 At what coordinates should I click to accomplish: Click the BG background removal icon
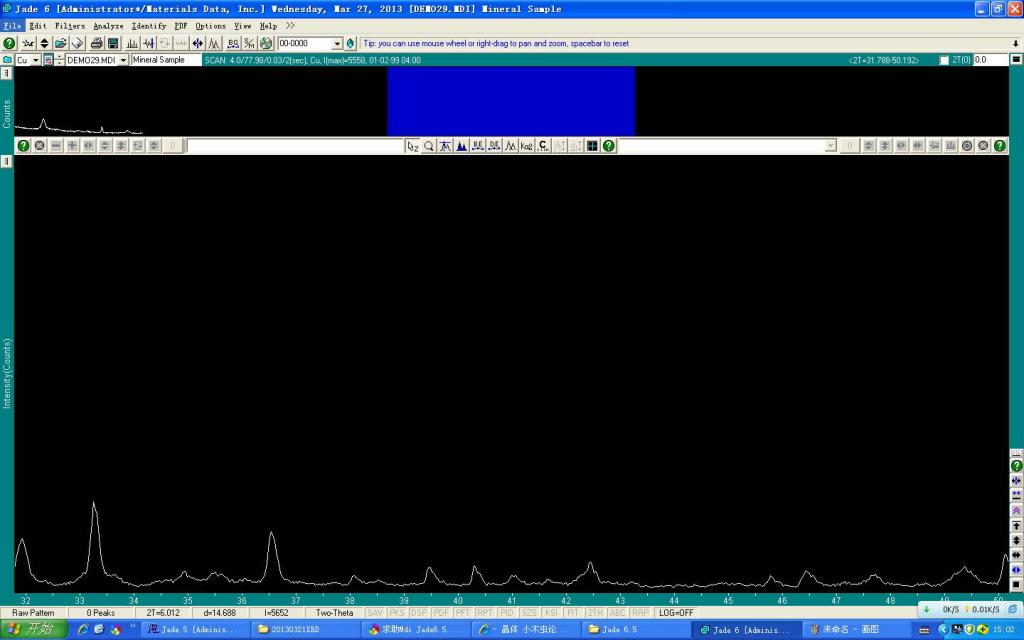(x=233, y=43)
